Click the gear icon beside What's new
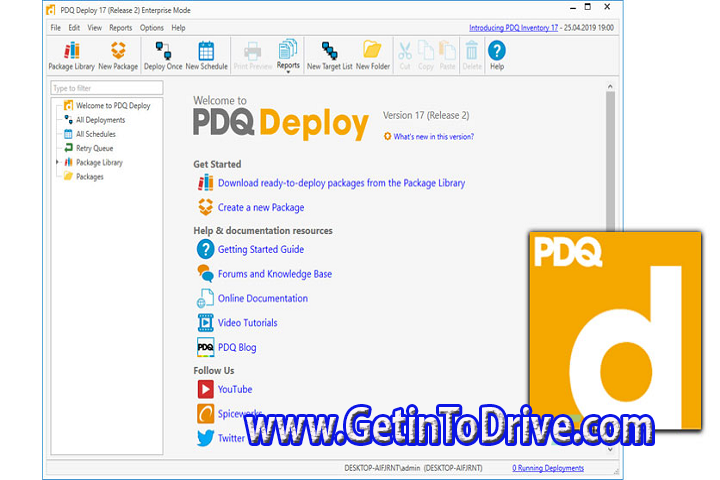 tap(388, 136)
